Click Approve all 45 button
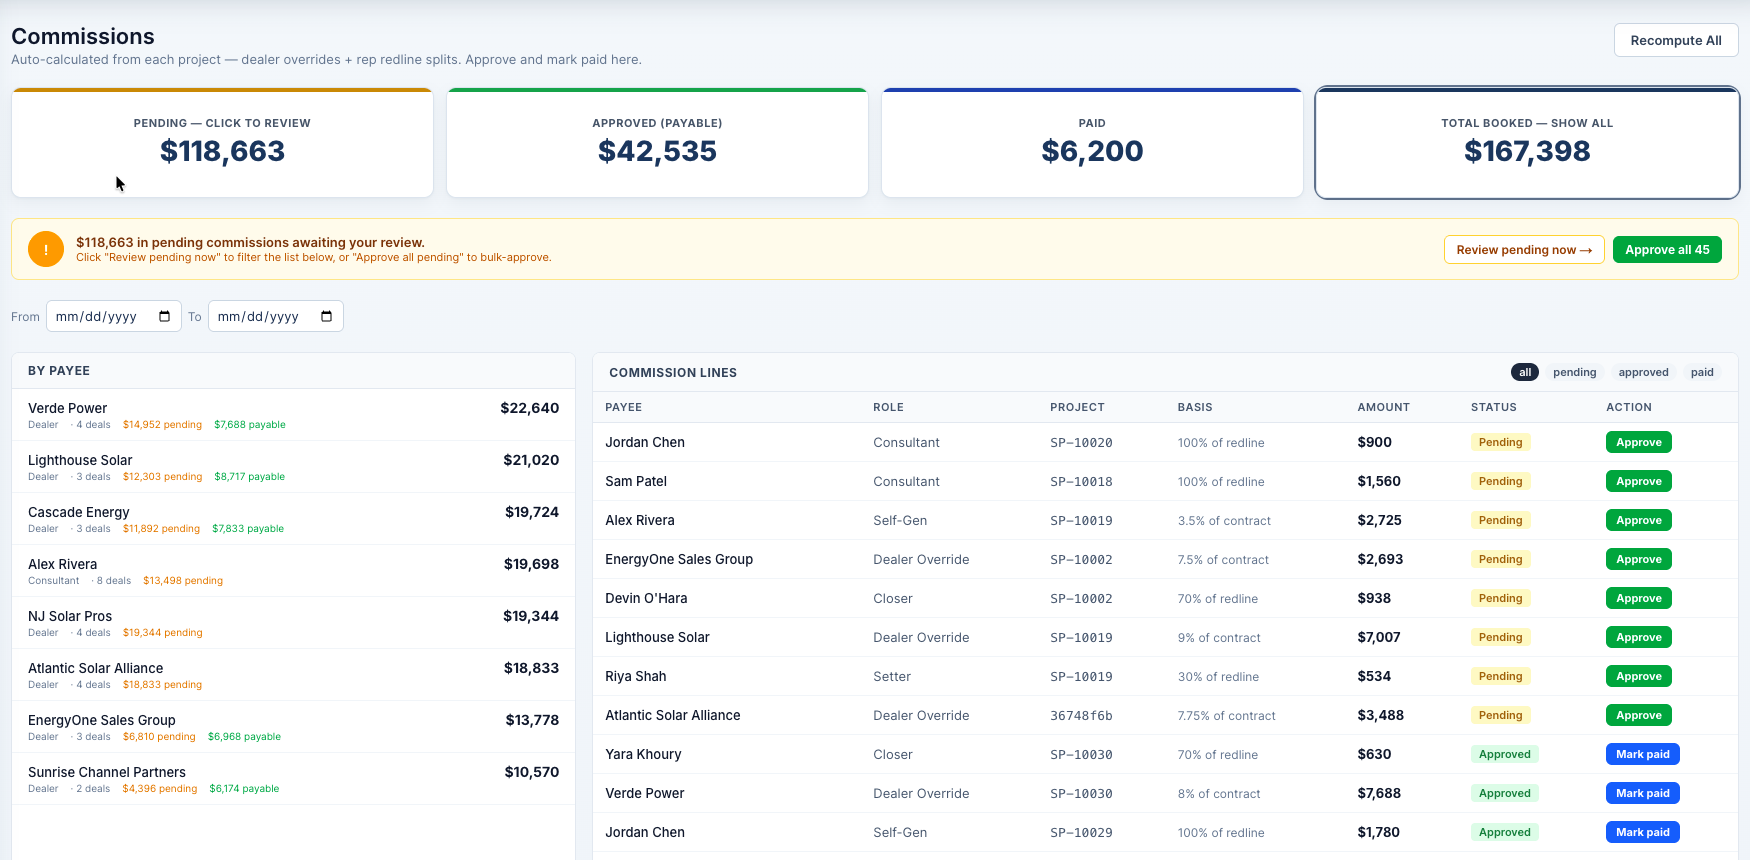 (x=1667, y=250)
